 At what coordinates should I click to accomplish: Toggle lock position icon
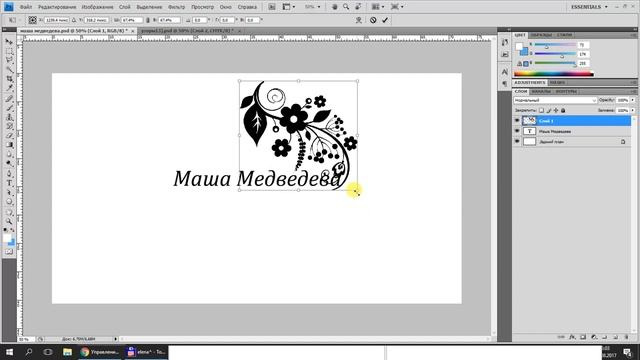click(x=556, y=110)
